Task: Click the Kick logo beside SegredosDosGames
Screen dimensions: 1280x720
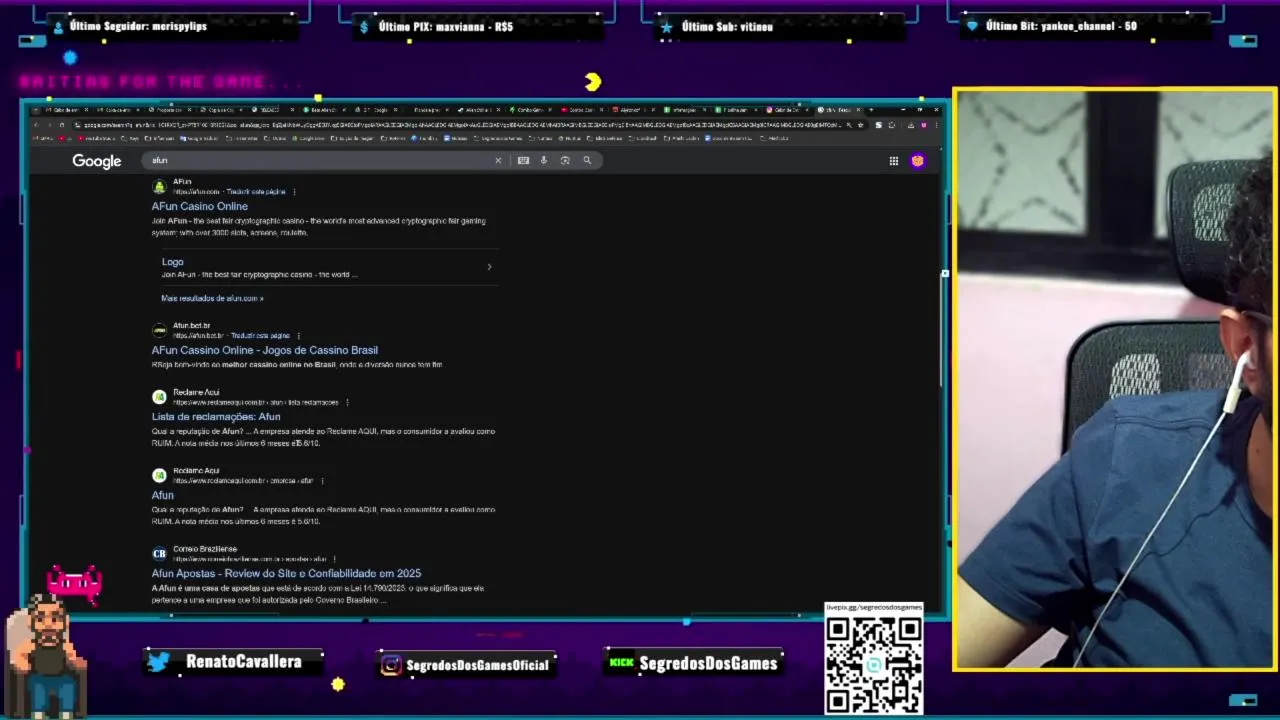Action: [x=622, y=662]
